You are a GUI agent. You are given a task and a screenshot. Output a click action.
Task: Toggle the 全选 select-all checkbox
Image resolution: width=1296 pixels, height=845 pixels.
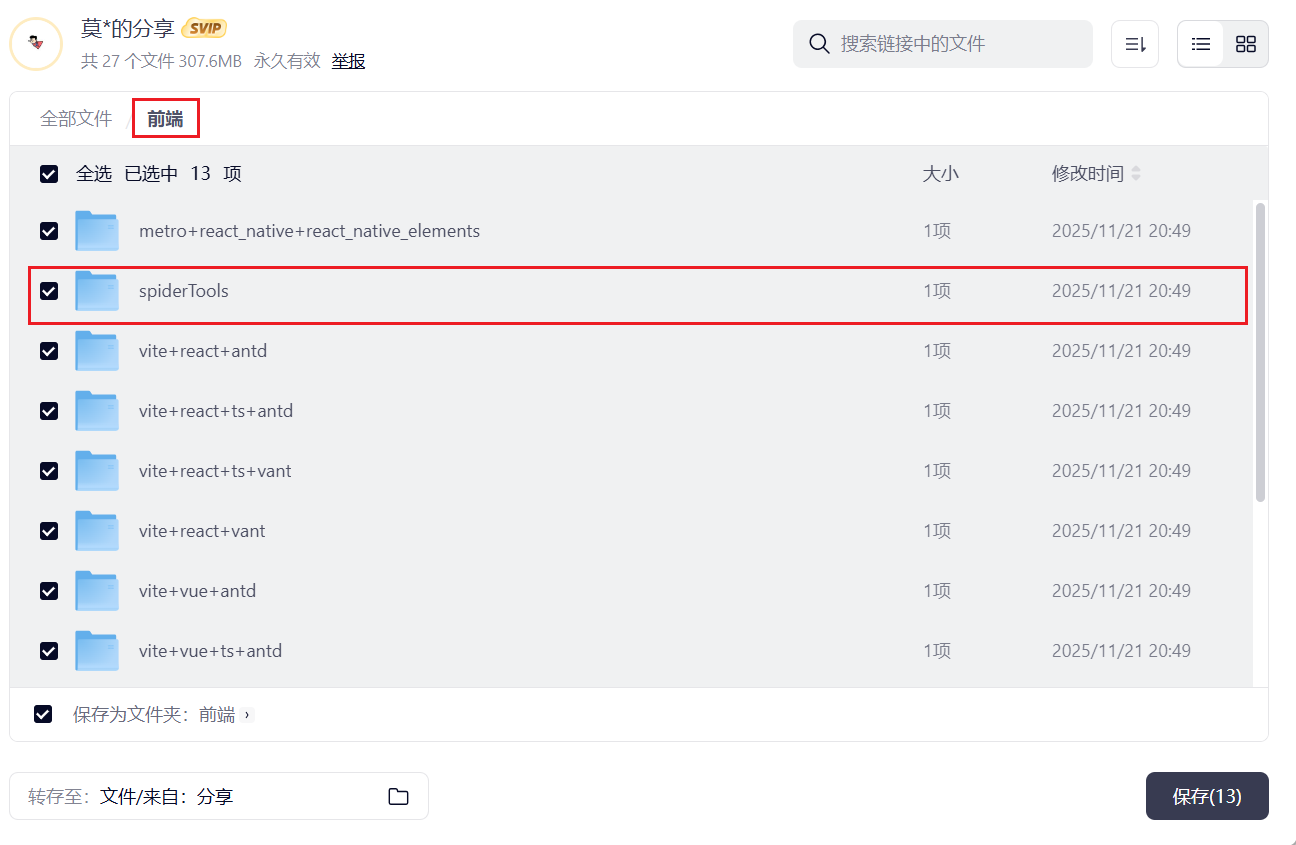click(49, 174)
